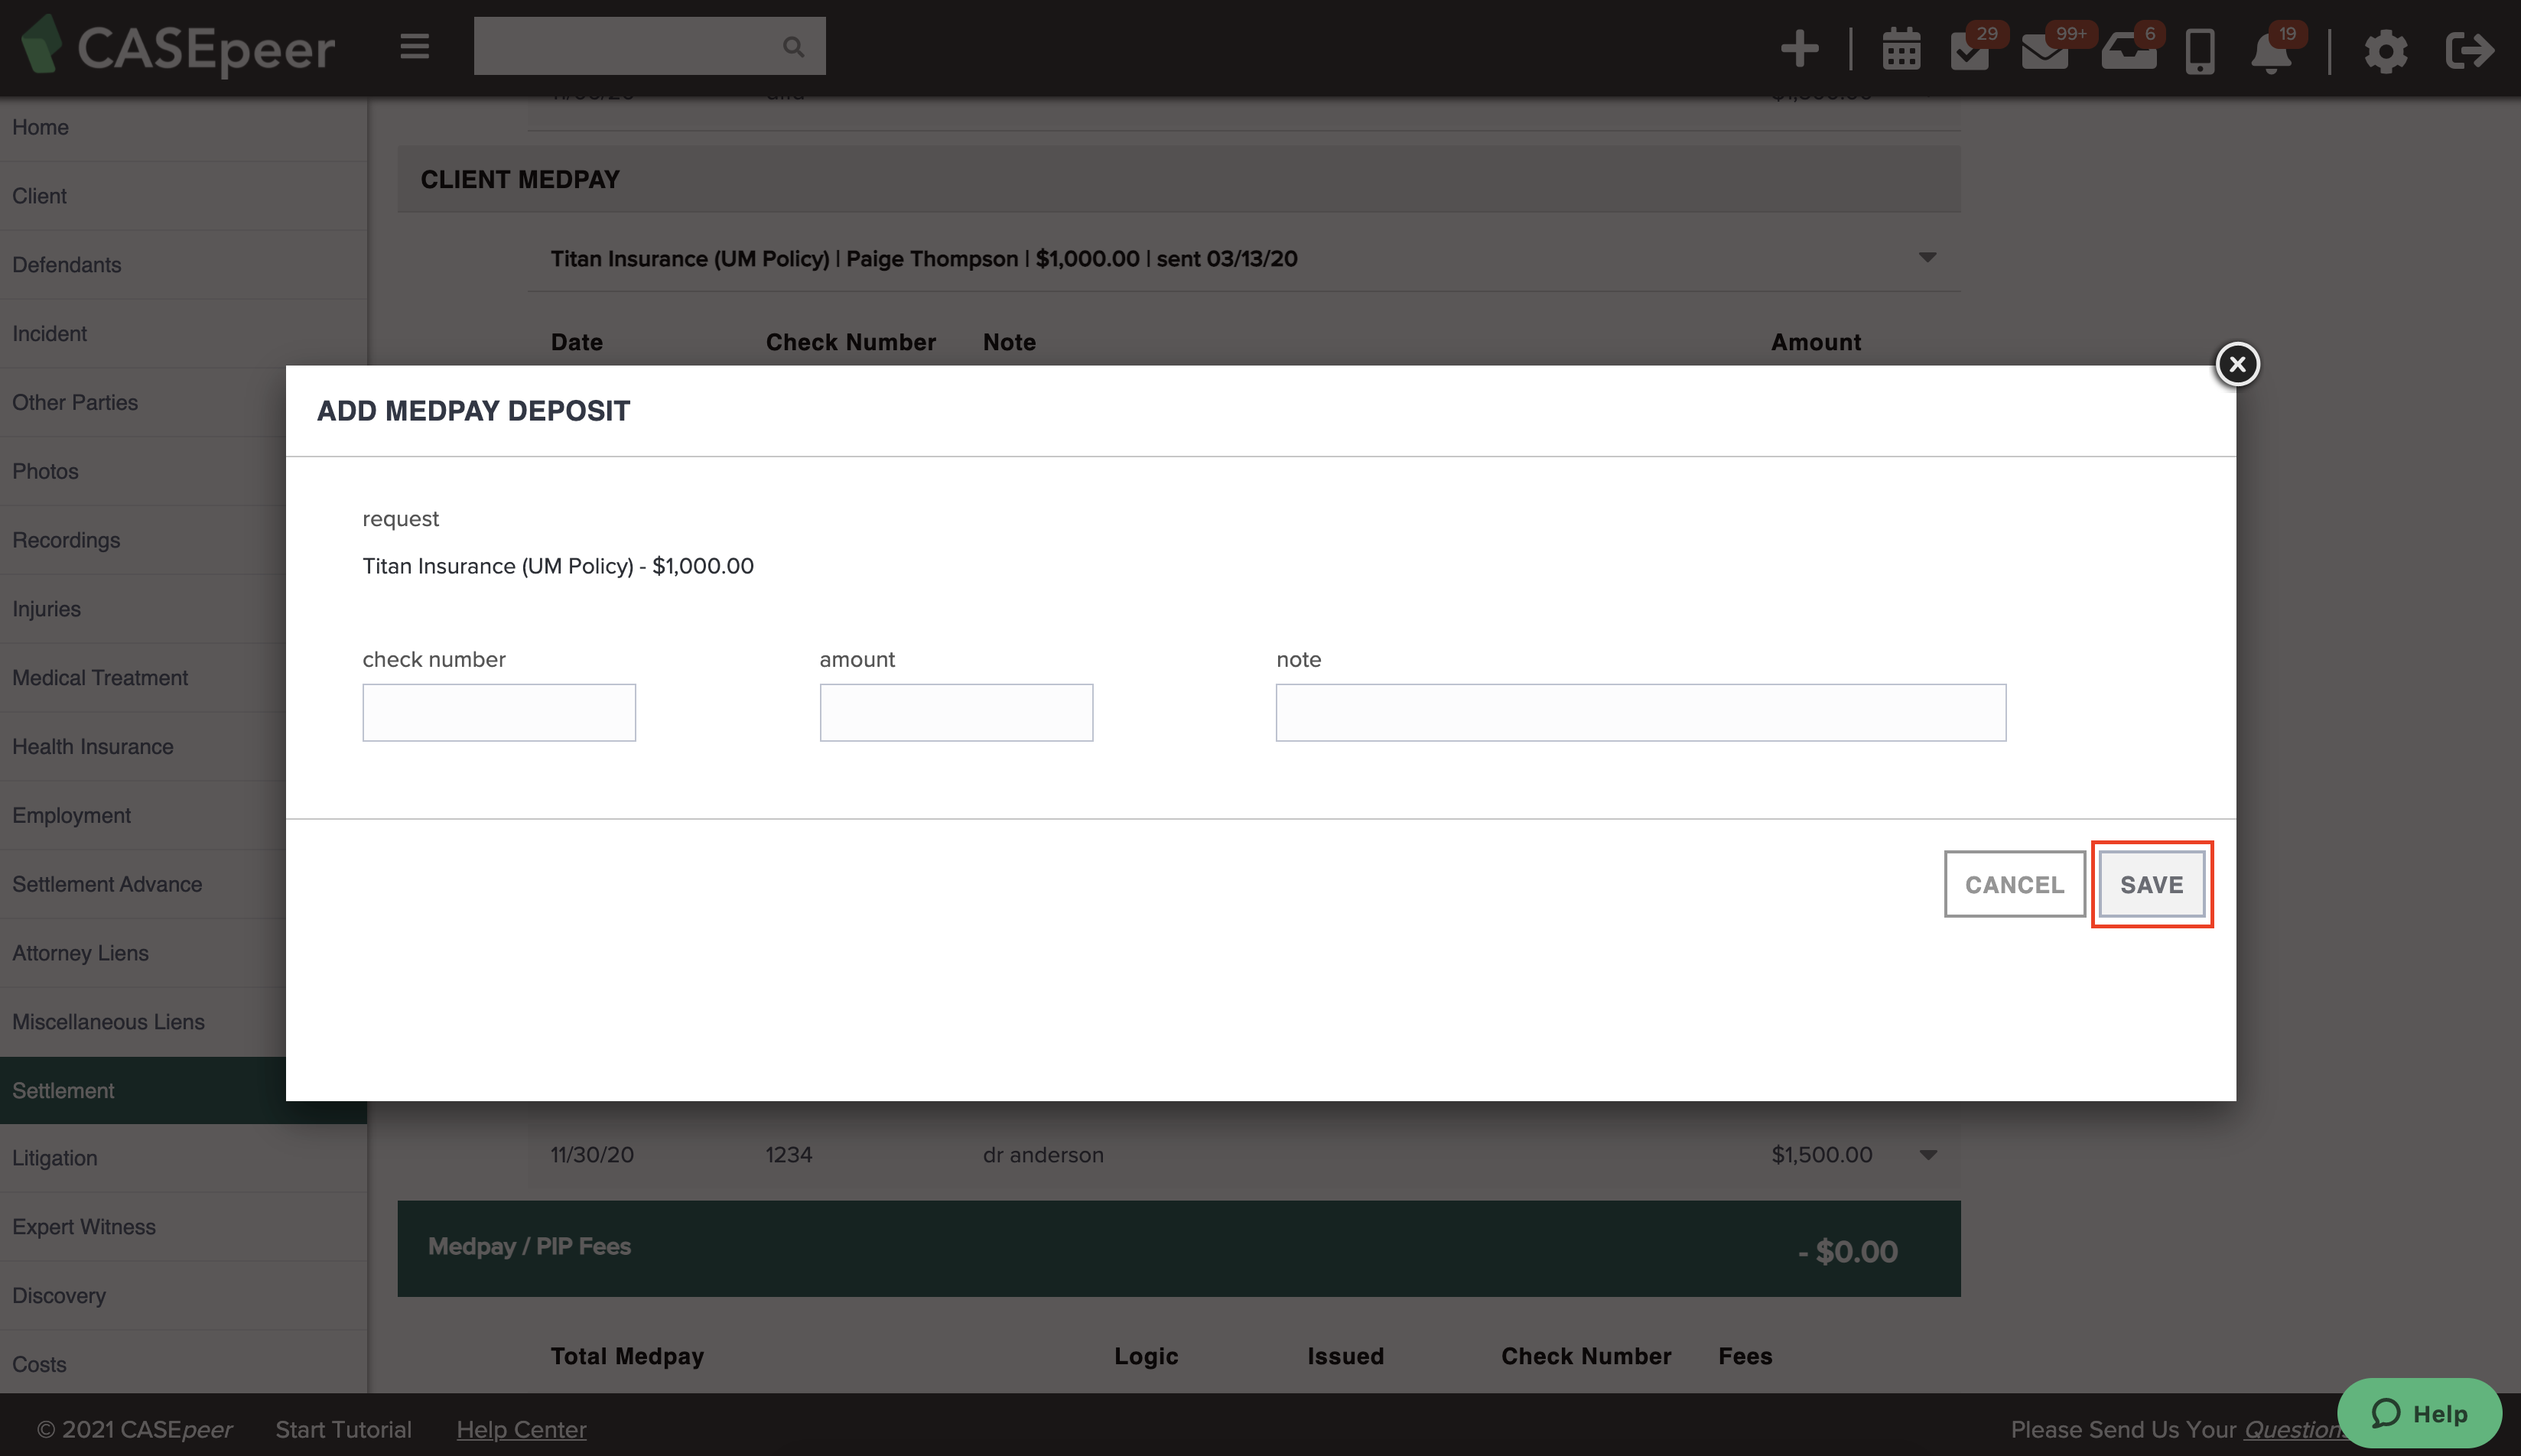Expand the dr anderson row dropdown arrow

pyautogui.click(x=1928, y=1155)
